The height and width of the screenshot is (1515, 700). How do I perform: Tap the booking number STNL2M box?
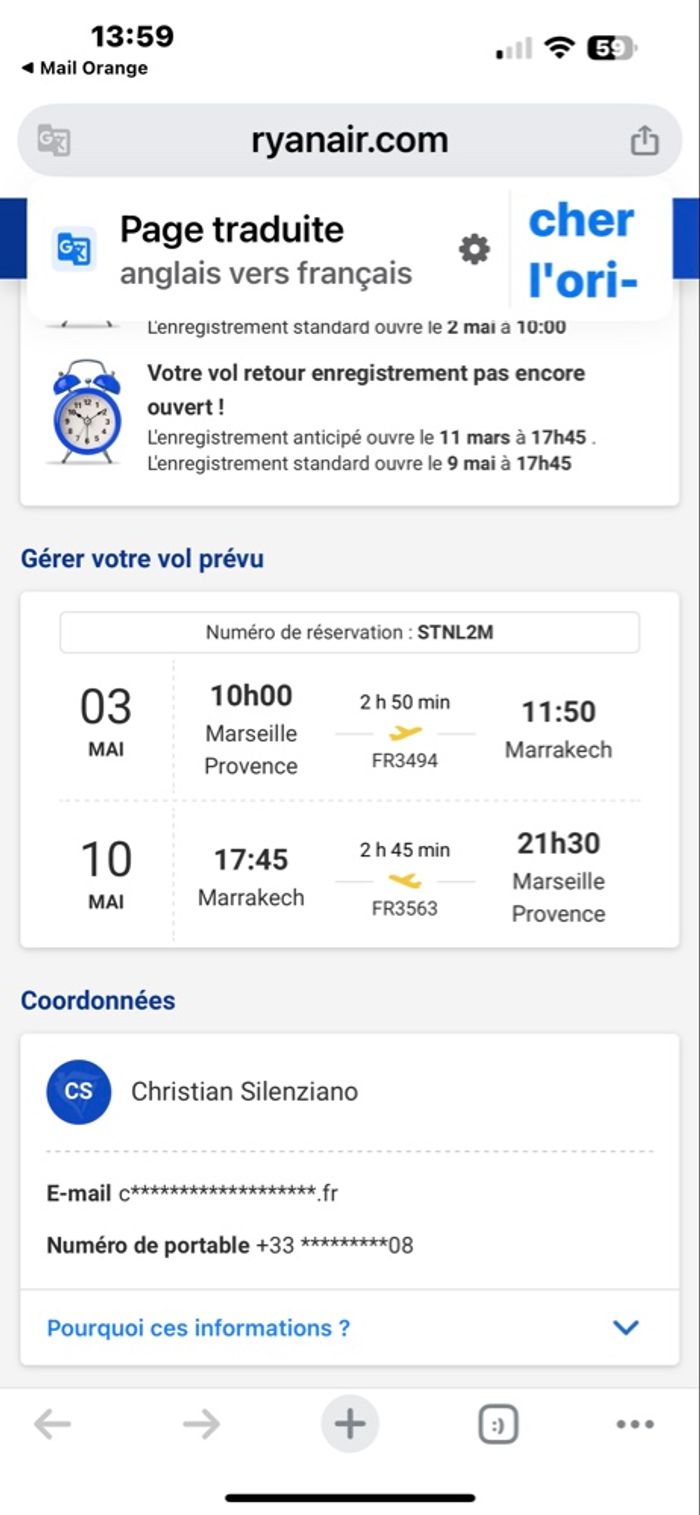(349, 632)
